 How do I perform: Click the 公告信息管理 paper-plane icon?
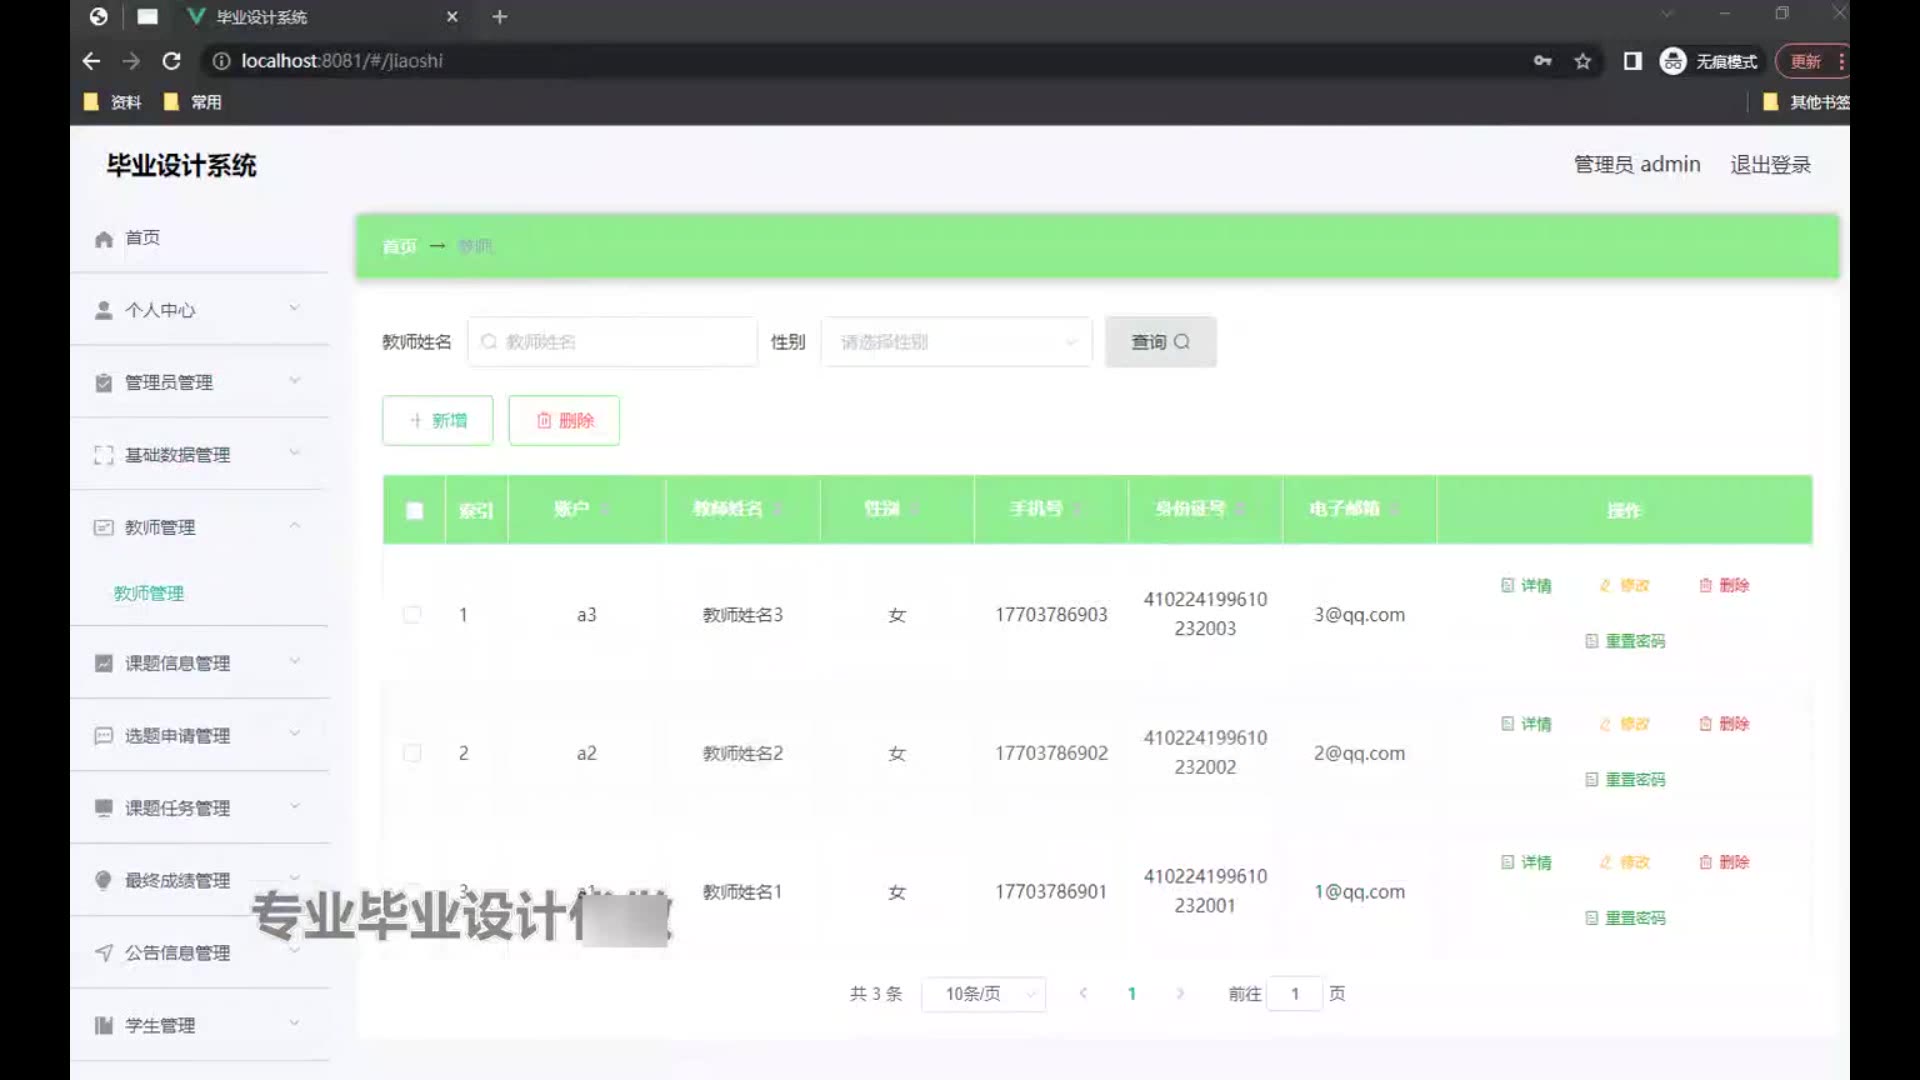[x=103, y=953]
